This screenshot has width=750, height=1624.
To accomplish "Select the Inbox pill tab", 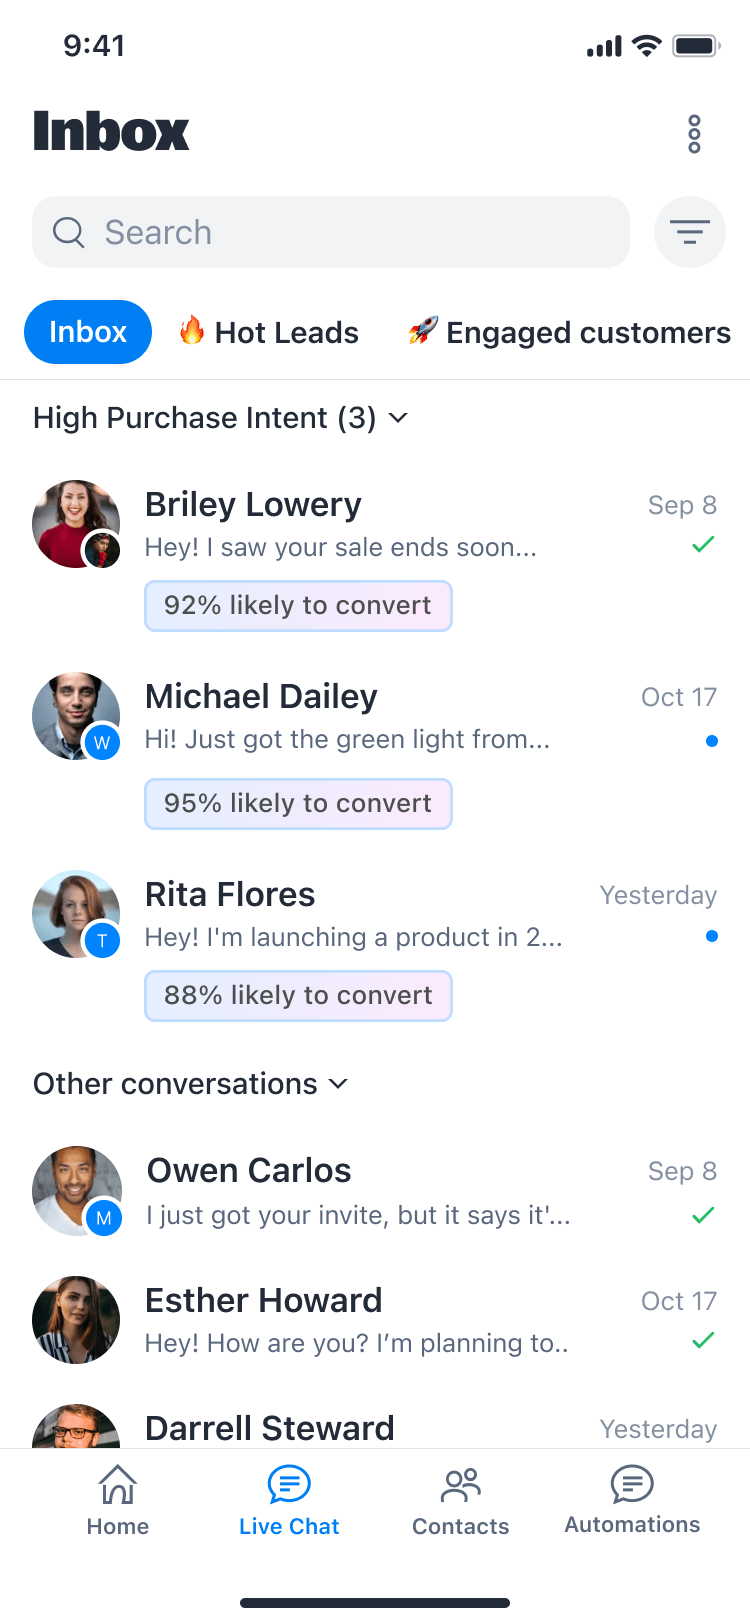I will click(x=88, y=332).
